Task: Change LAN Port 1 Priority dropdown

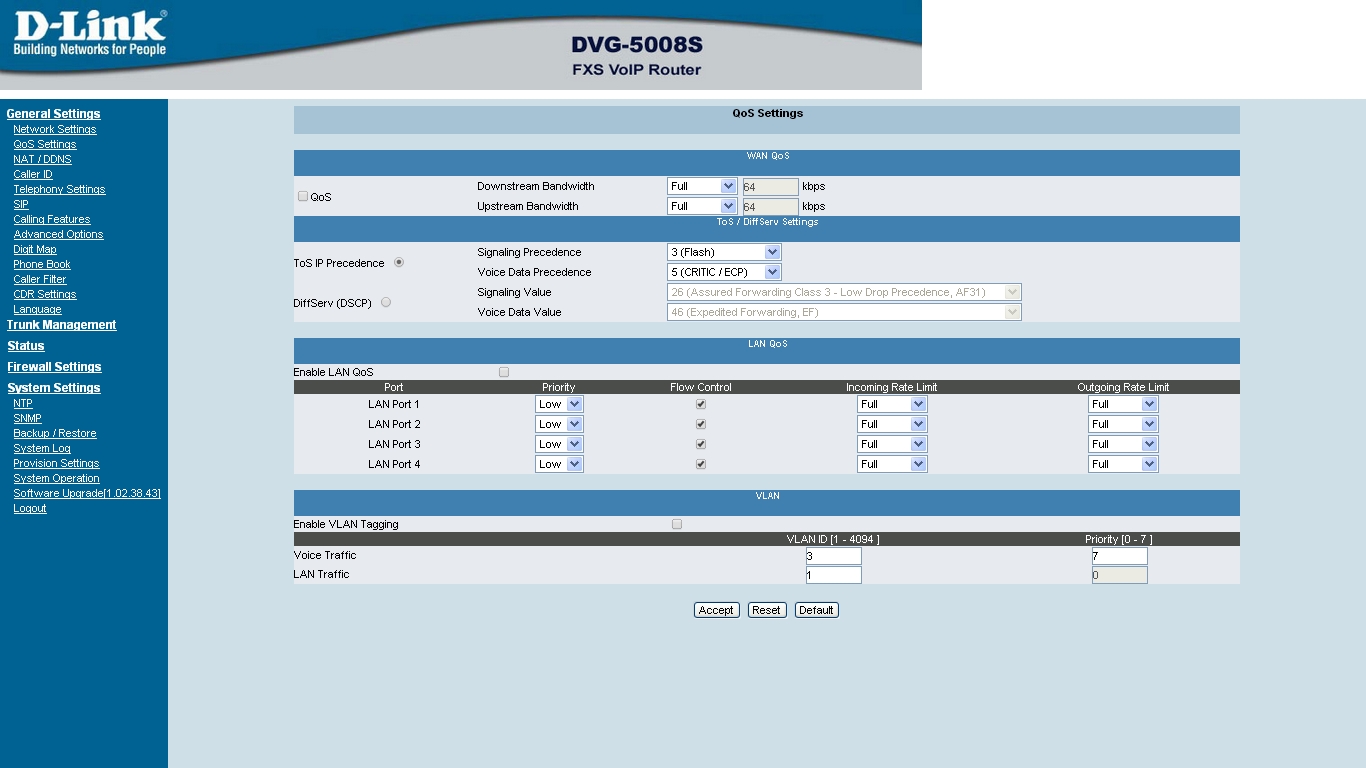Action: [x=559, y=404]
